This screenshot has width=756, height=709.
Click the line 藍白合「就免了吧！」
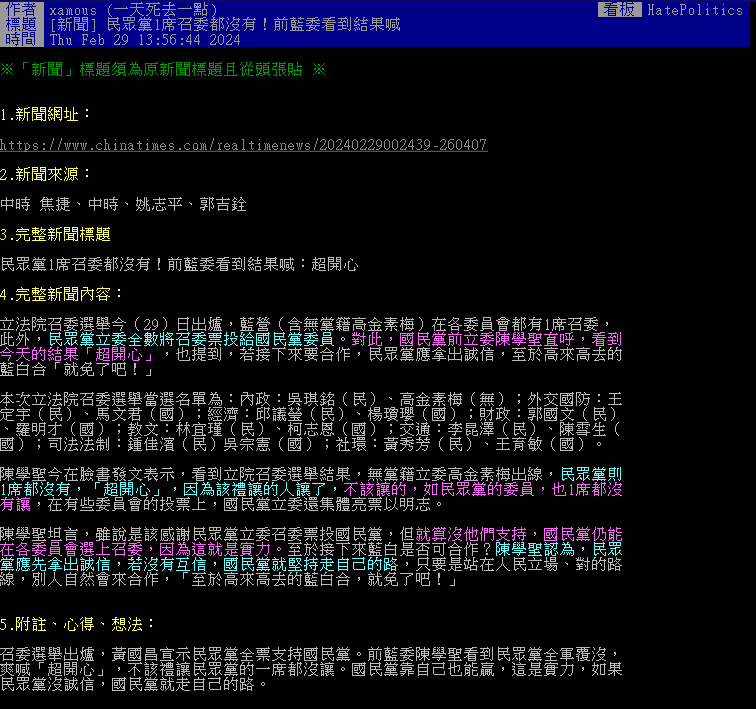click(77, 369)
